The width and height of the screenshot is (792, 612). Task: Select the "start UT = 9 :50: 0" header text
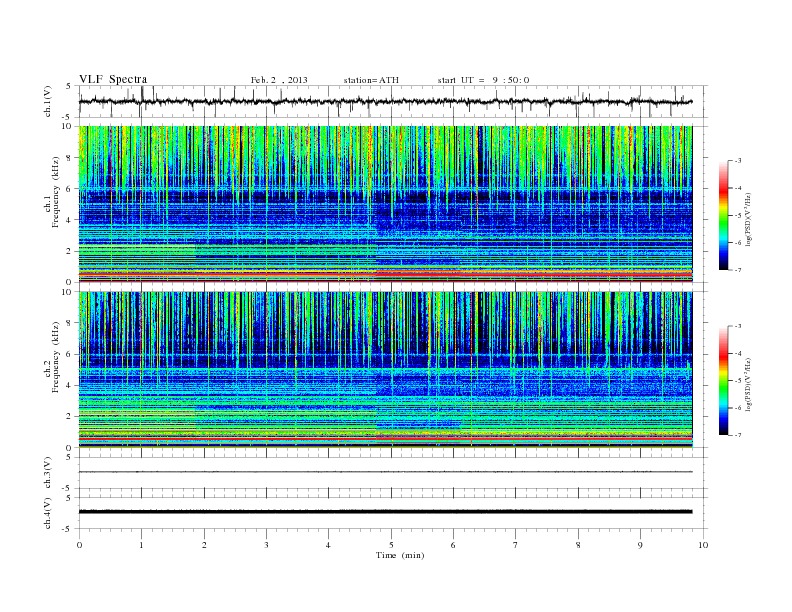[x=483, y=80]
